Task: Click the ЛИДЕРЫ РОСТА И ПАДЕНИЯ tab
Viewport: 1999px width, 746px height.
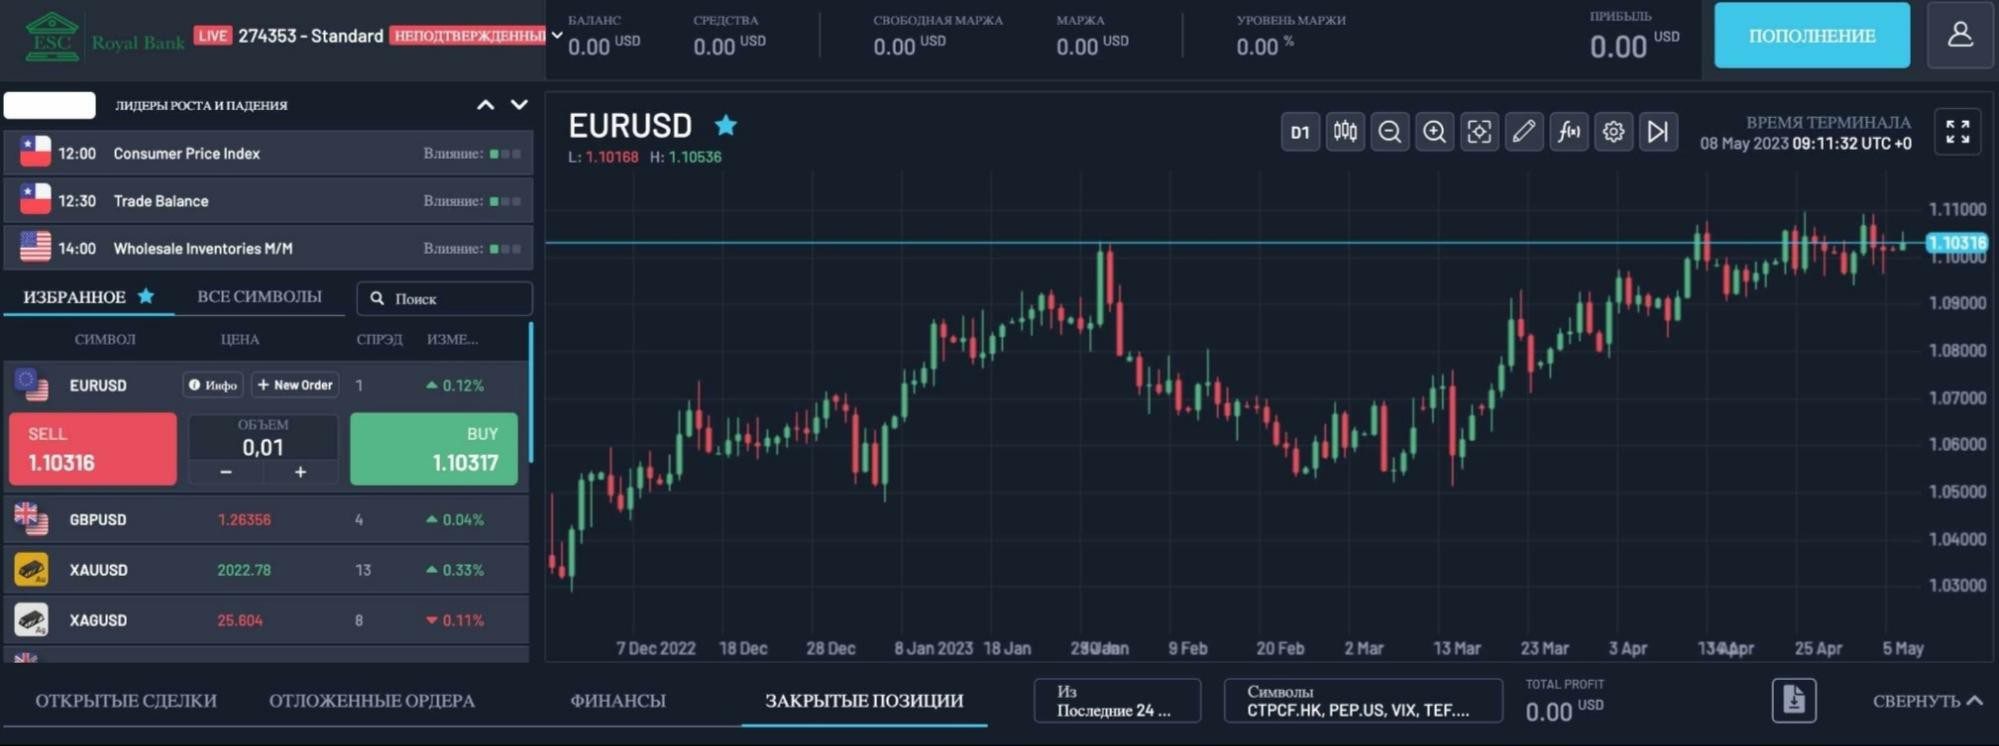Action: [x=201, y=105]
